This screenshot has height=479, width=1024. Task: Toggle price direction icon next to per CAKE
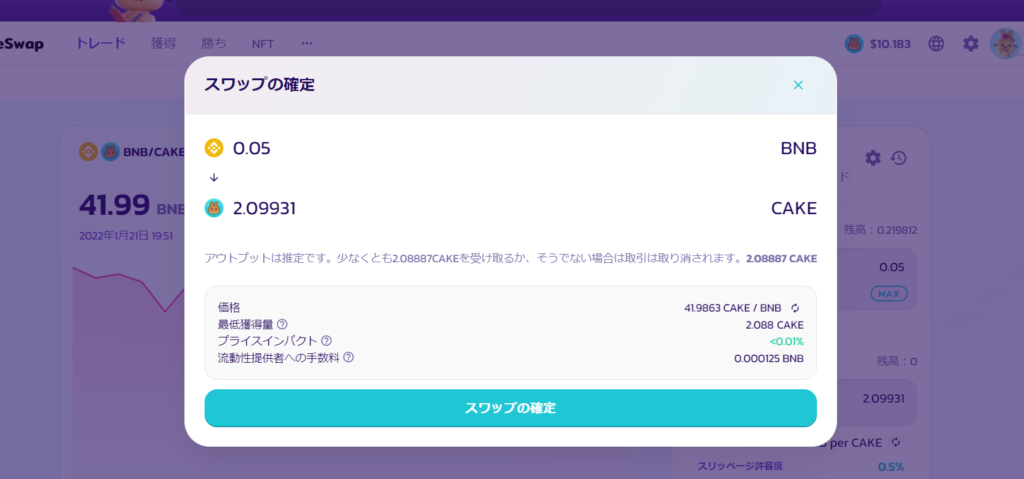(896, 442)
